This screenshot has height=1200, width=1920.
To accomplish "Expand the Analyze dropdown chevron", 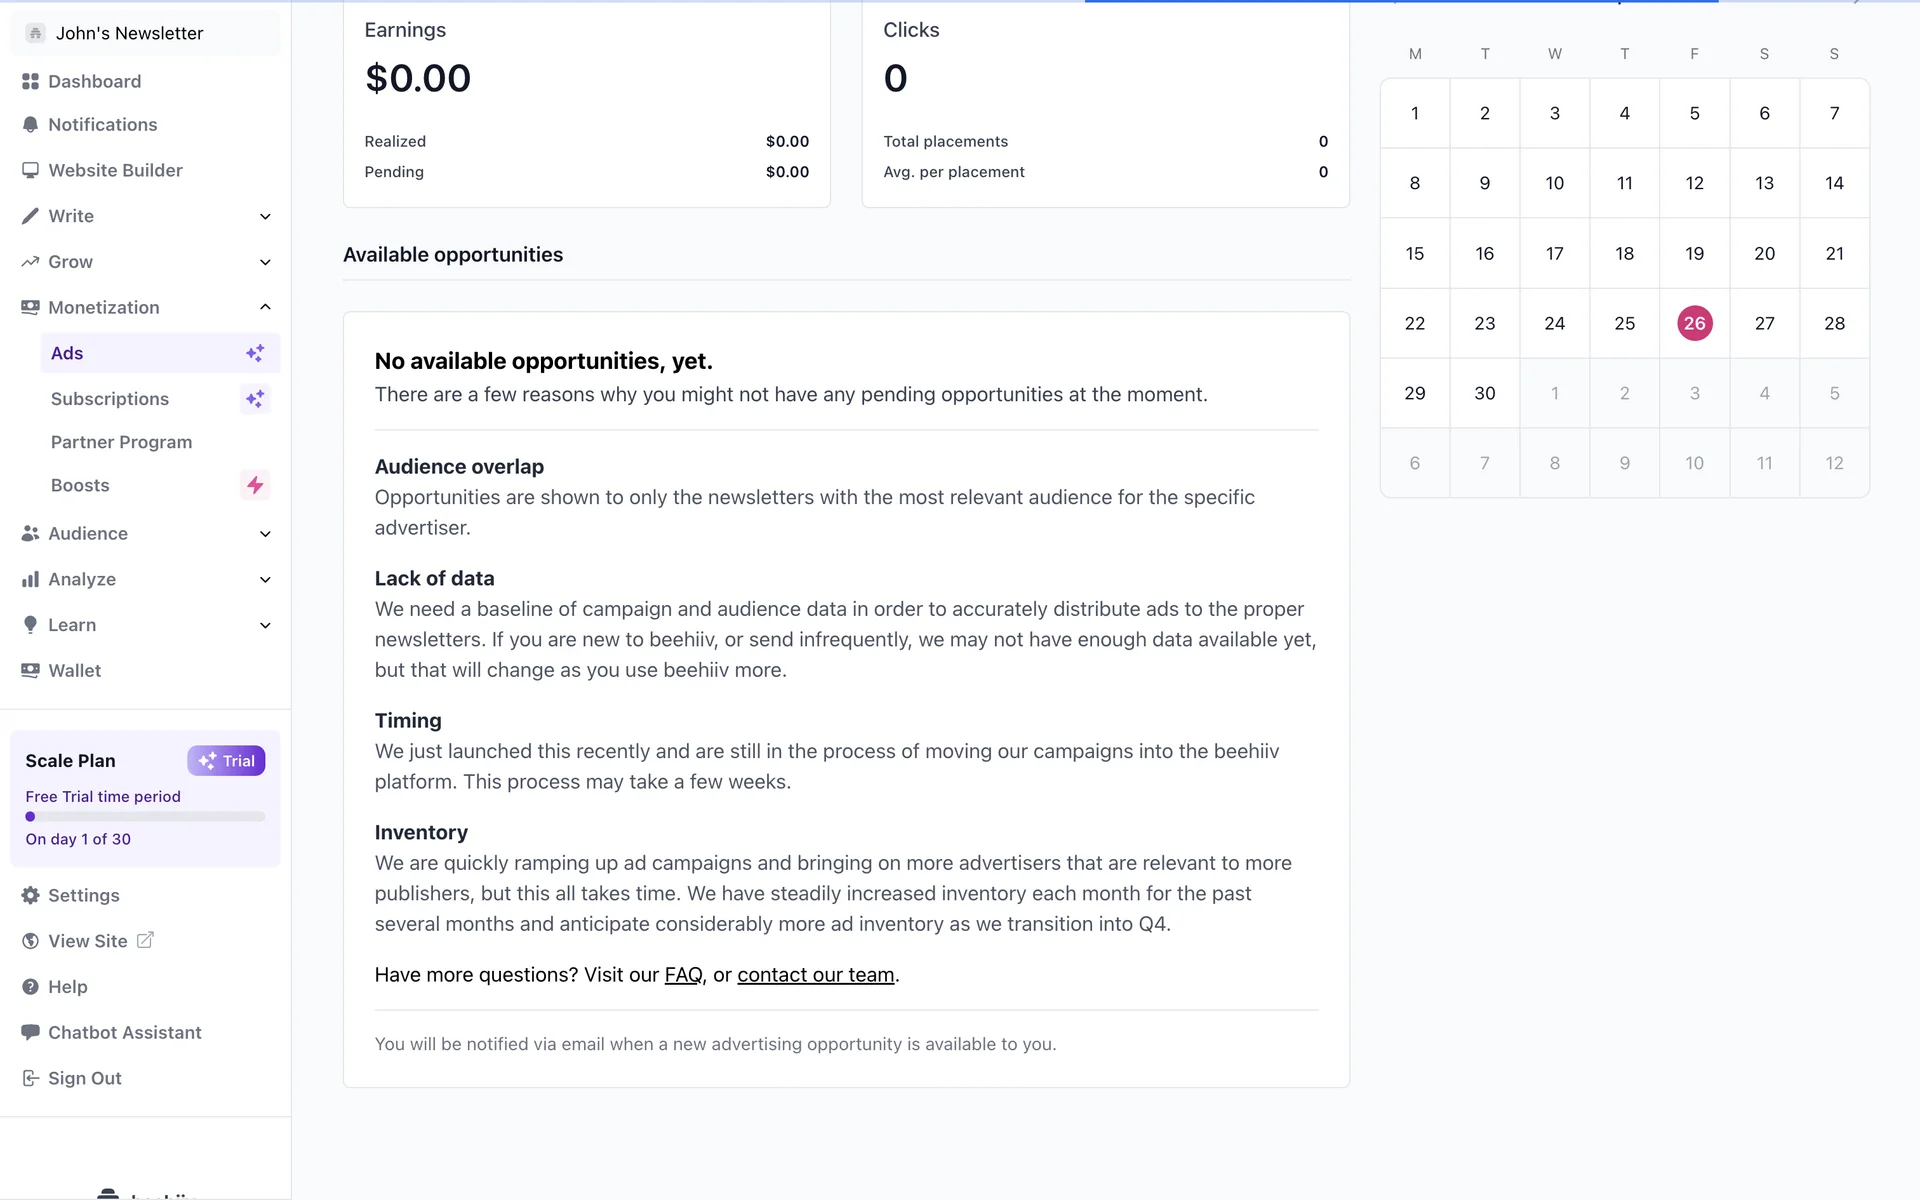I will click(265, 580).
